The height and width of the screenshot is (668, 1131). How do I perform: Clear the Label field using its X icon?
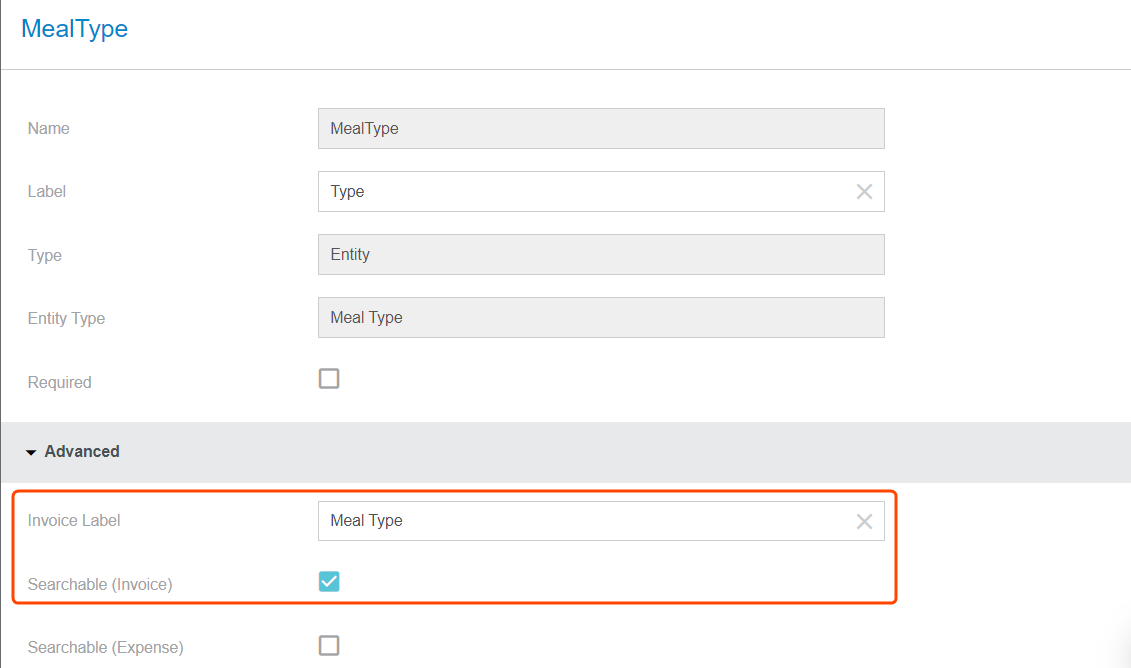pyautogui.click(x=864, y=192)
